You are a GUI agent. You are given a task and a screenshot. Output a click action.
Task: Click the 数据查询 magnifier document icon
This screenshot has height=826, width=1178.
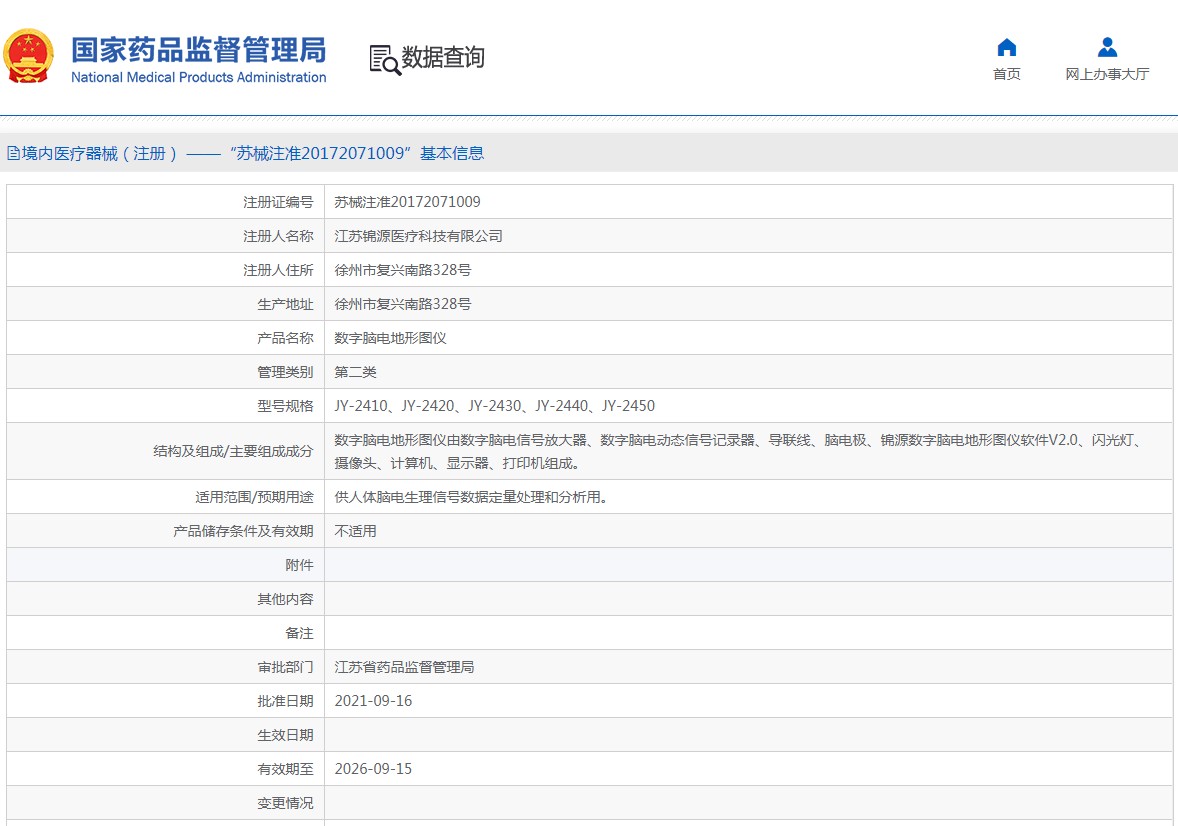pos(384,59)
